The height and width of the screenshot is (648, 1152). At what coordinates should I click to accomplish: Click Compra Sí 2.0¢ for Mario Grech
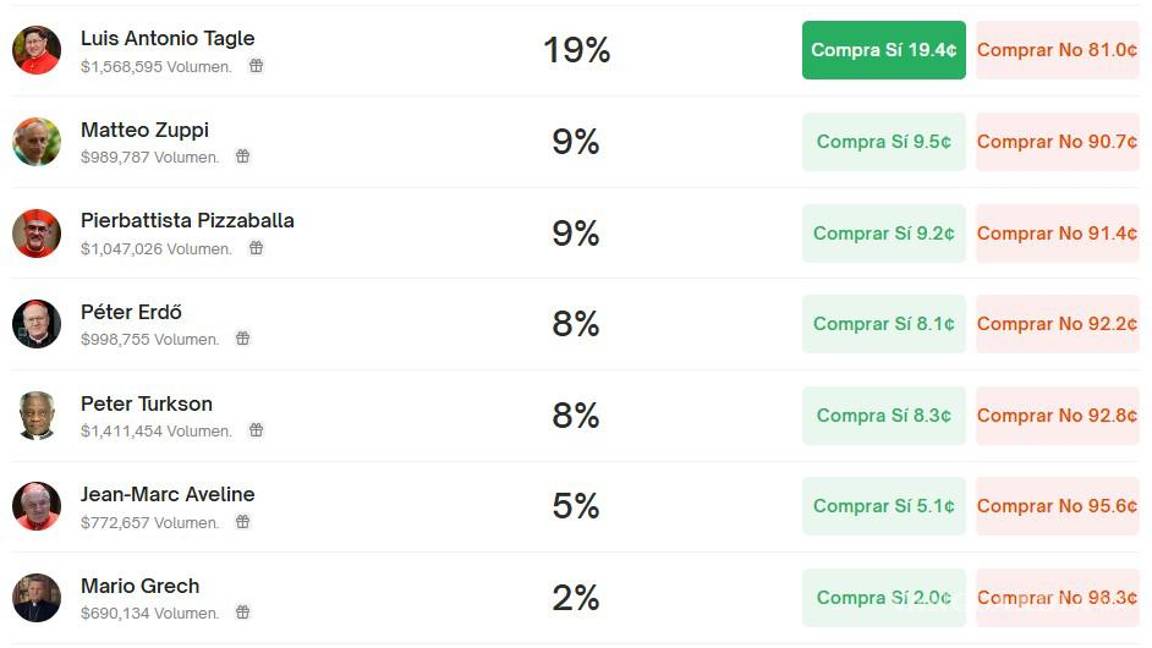(x=883, y=597)
